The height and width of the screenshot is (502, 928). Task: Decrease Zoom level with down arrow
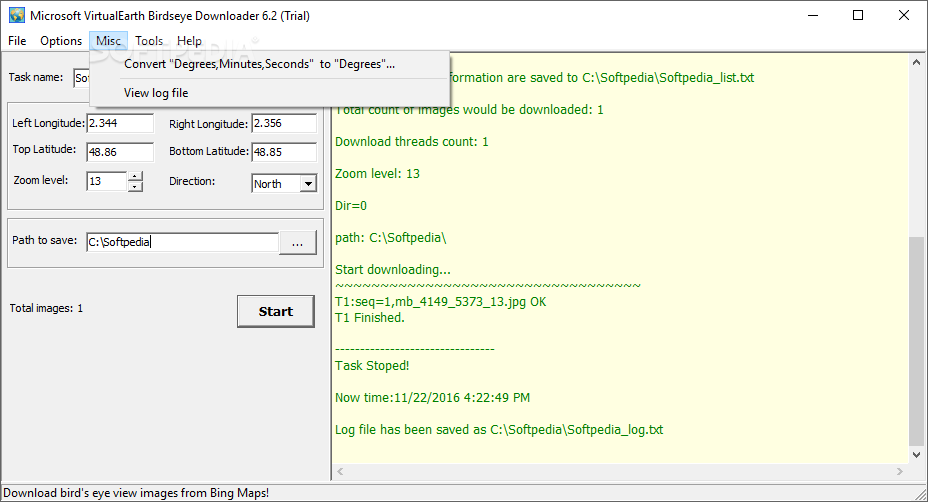pyautogui.click(x=136, y=186)
